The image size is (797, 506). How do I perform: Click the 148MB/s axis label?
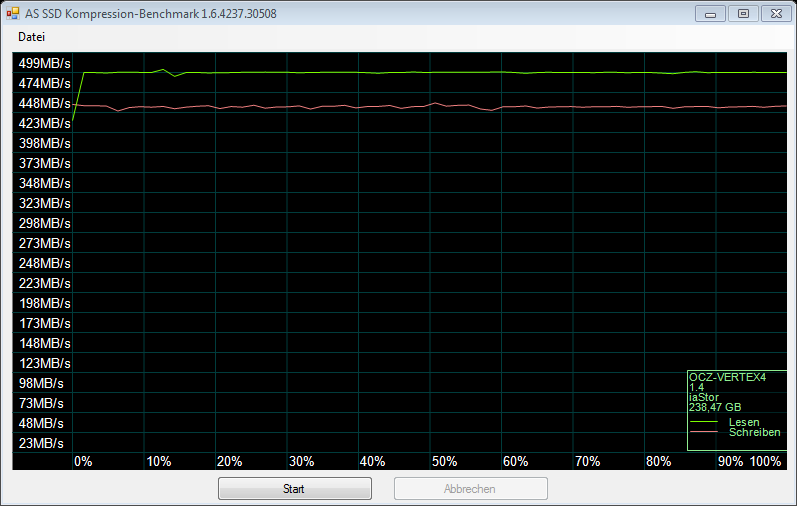45,343
